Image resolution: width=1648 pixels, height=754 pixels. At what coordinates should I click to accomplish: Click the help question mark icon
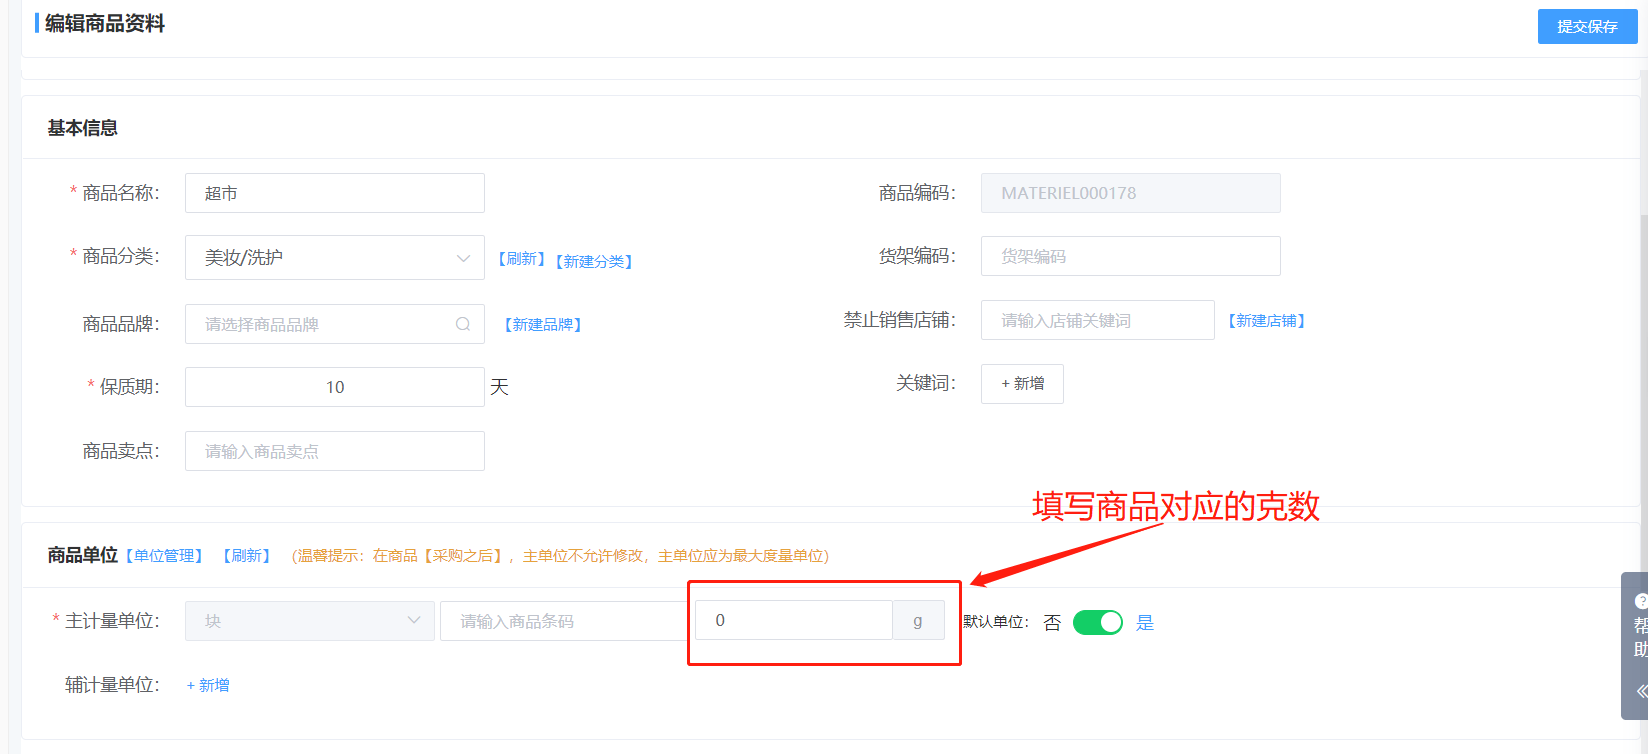pyautogui.click(x=1640, y=601)
